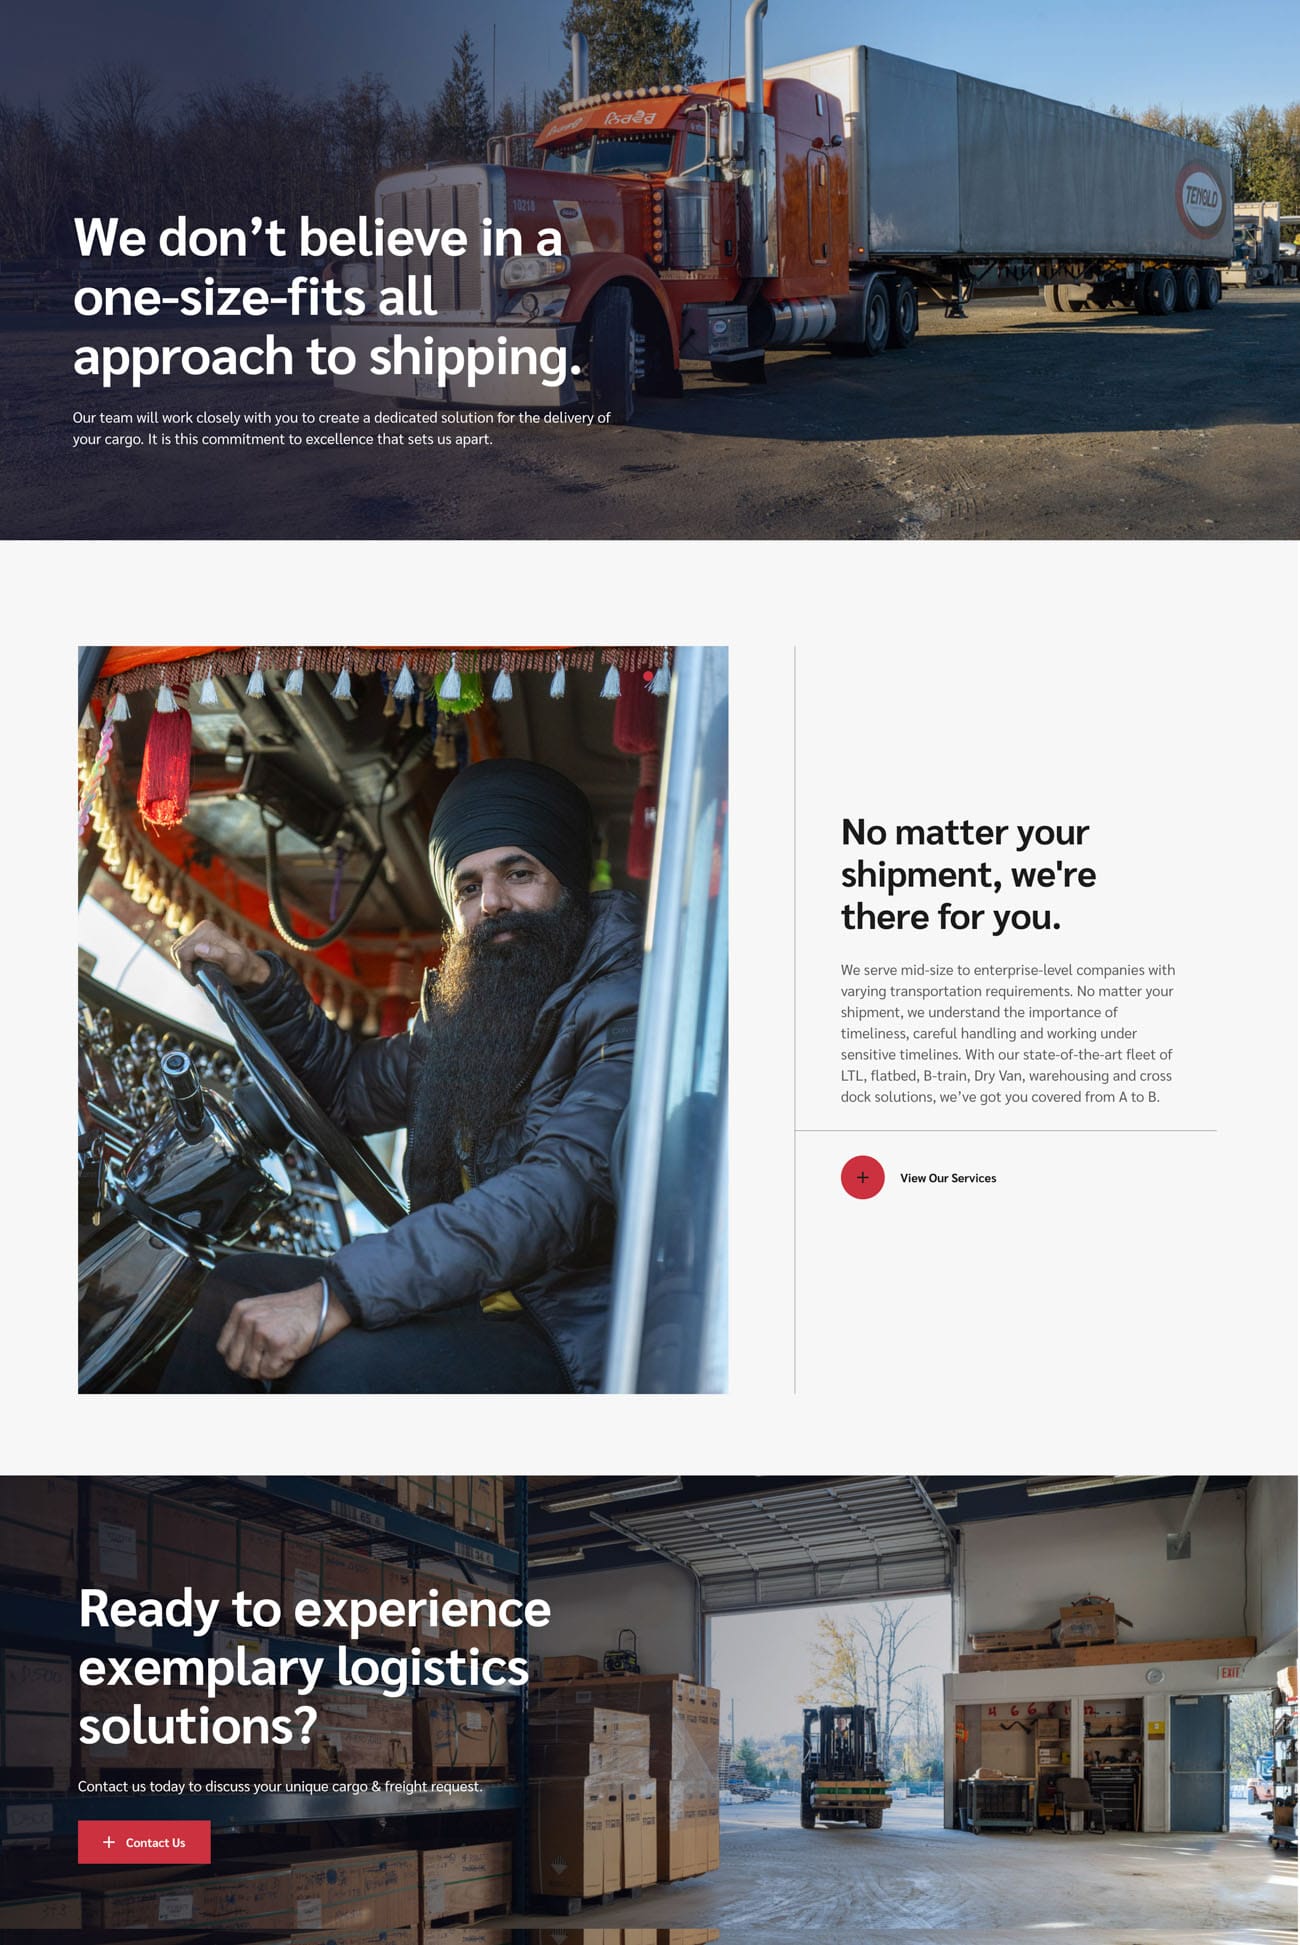Click the large red tassel in truck cab
1300x1945 pixels.
(164, 760)
